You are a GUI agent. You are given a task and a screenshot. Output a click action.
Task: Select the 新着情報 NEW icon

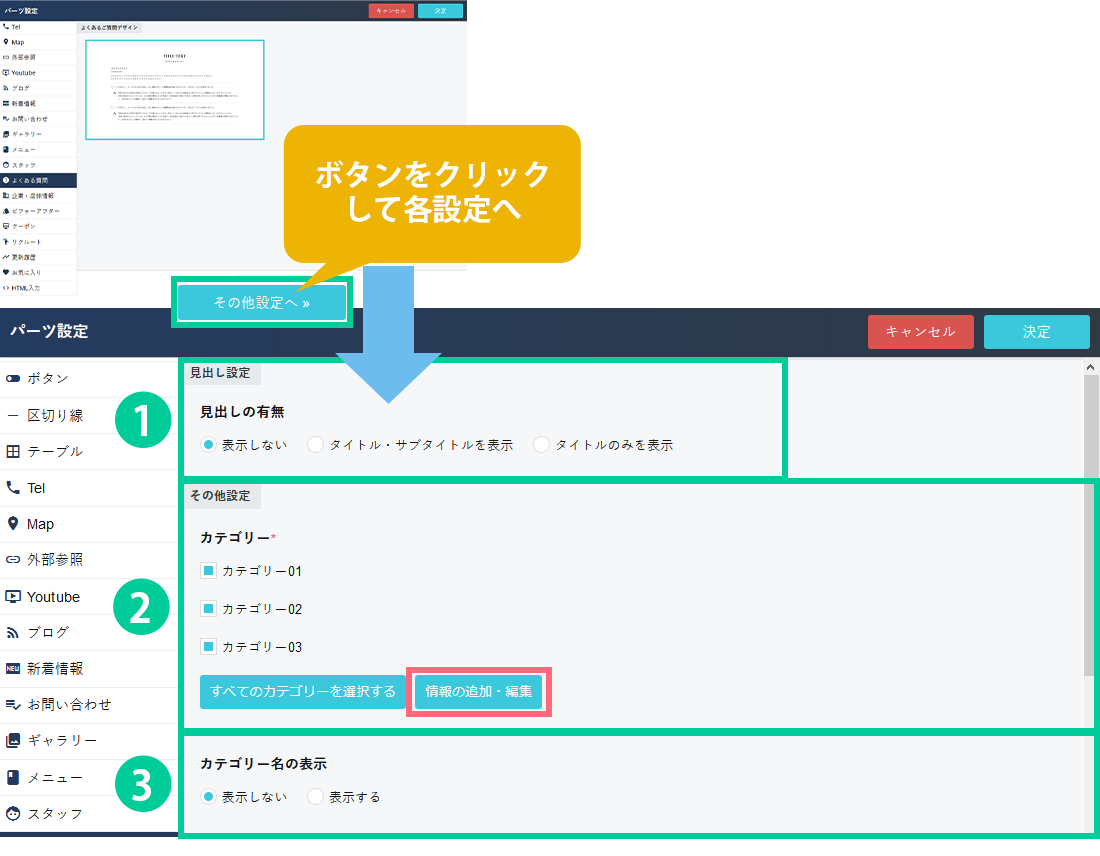(13, 668)
